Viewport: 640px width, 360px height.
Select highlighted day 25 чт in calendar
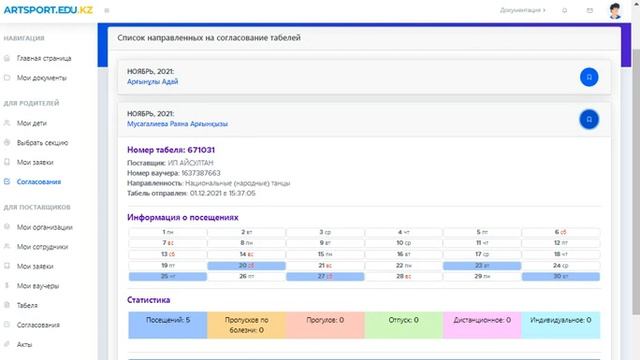pyautogui.click(x=168, y=277)
